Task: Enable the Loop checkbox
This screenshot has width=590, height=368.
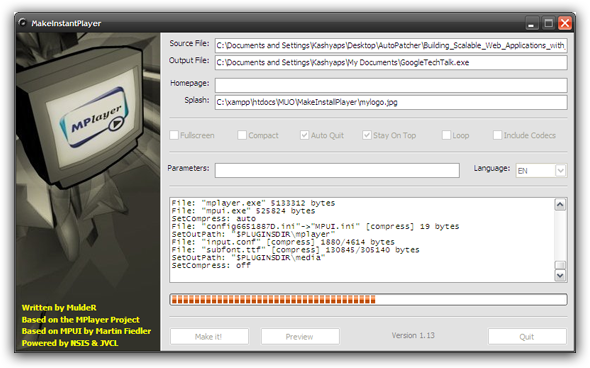Action: click(x=446, y=135)
